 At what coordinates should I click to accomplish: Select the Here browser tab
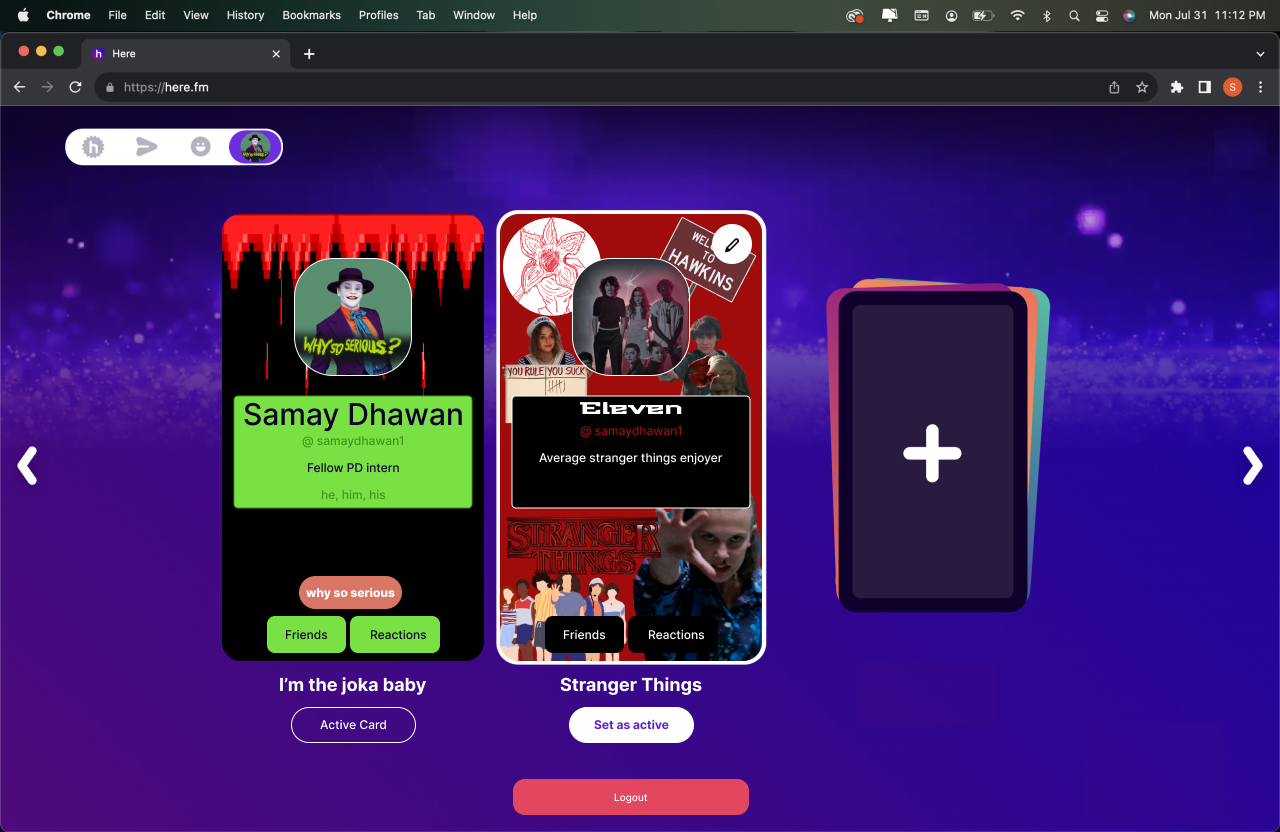point(186,54)
